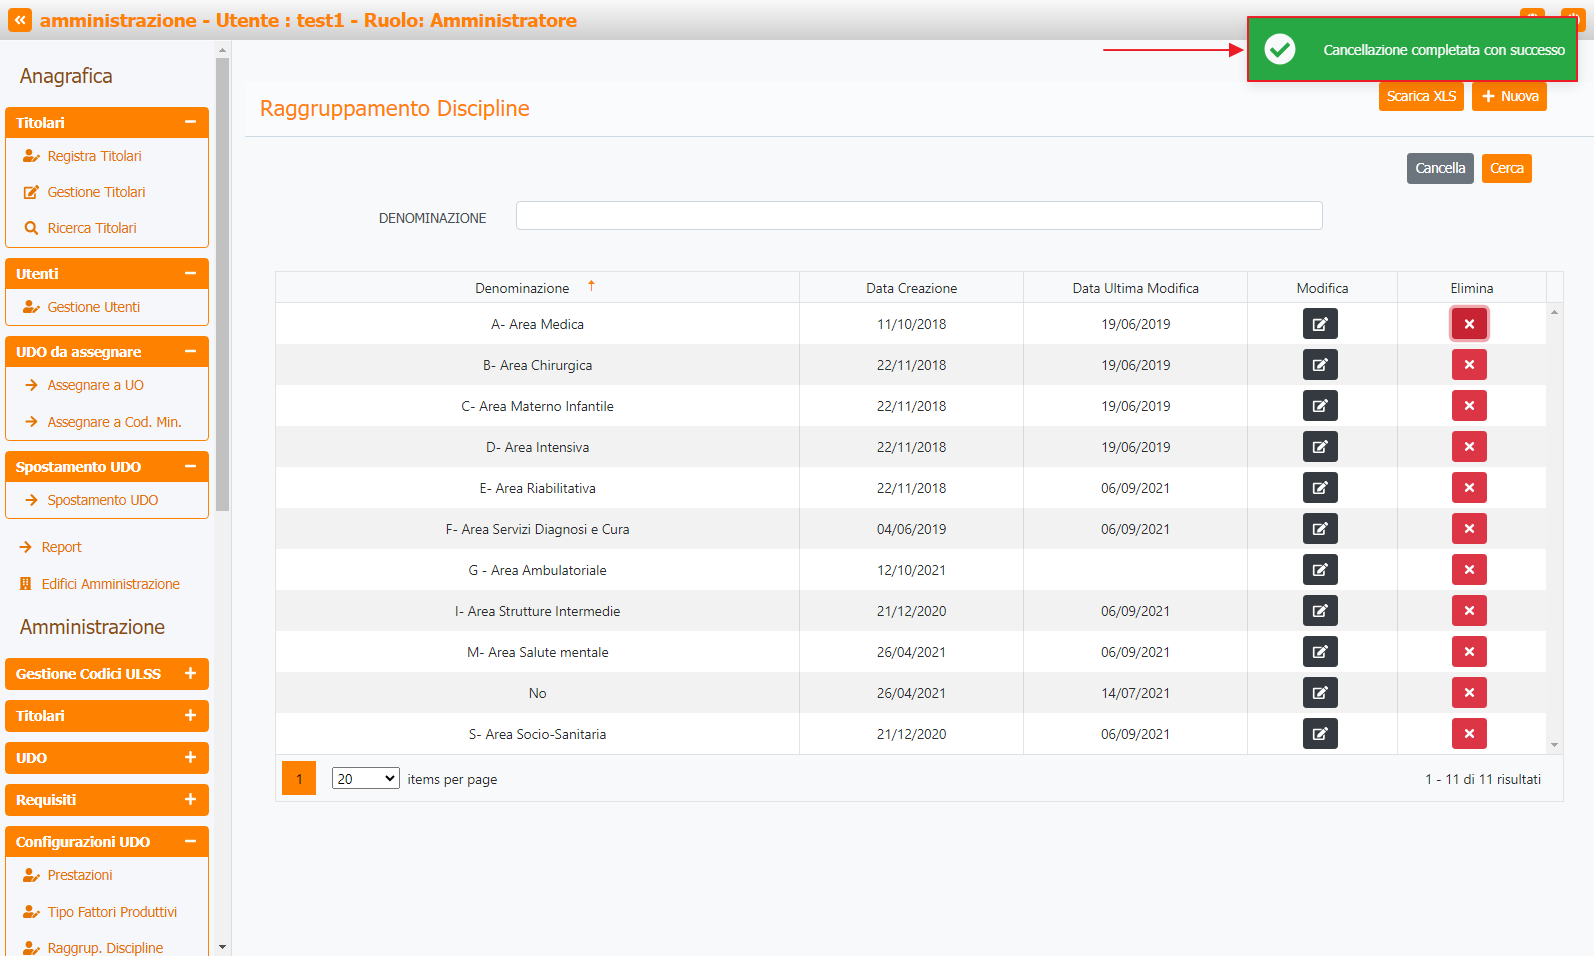
Task: Expand the Requisiti section
Action: point(190,800)
